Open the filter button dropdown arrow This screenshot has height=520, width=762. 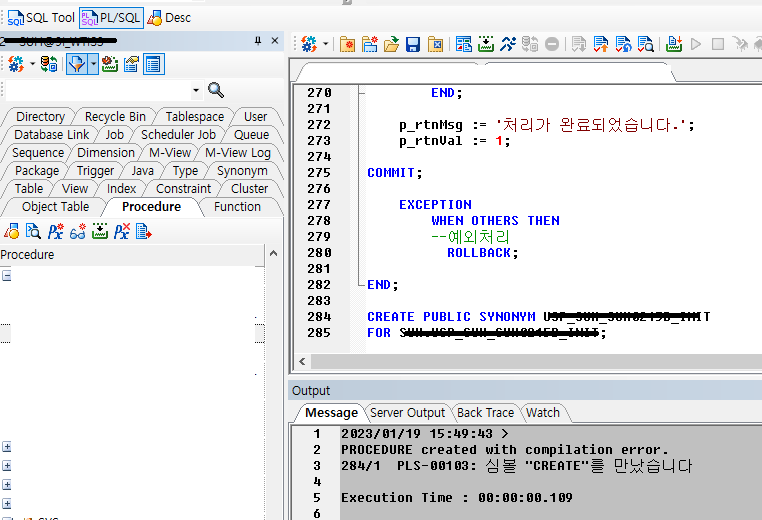pyautogui.click(x=93, y=64)
